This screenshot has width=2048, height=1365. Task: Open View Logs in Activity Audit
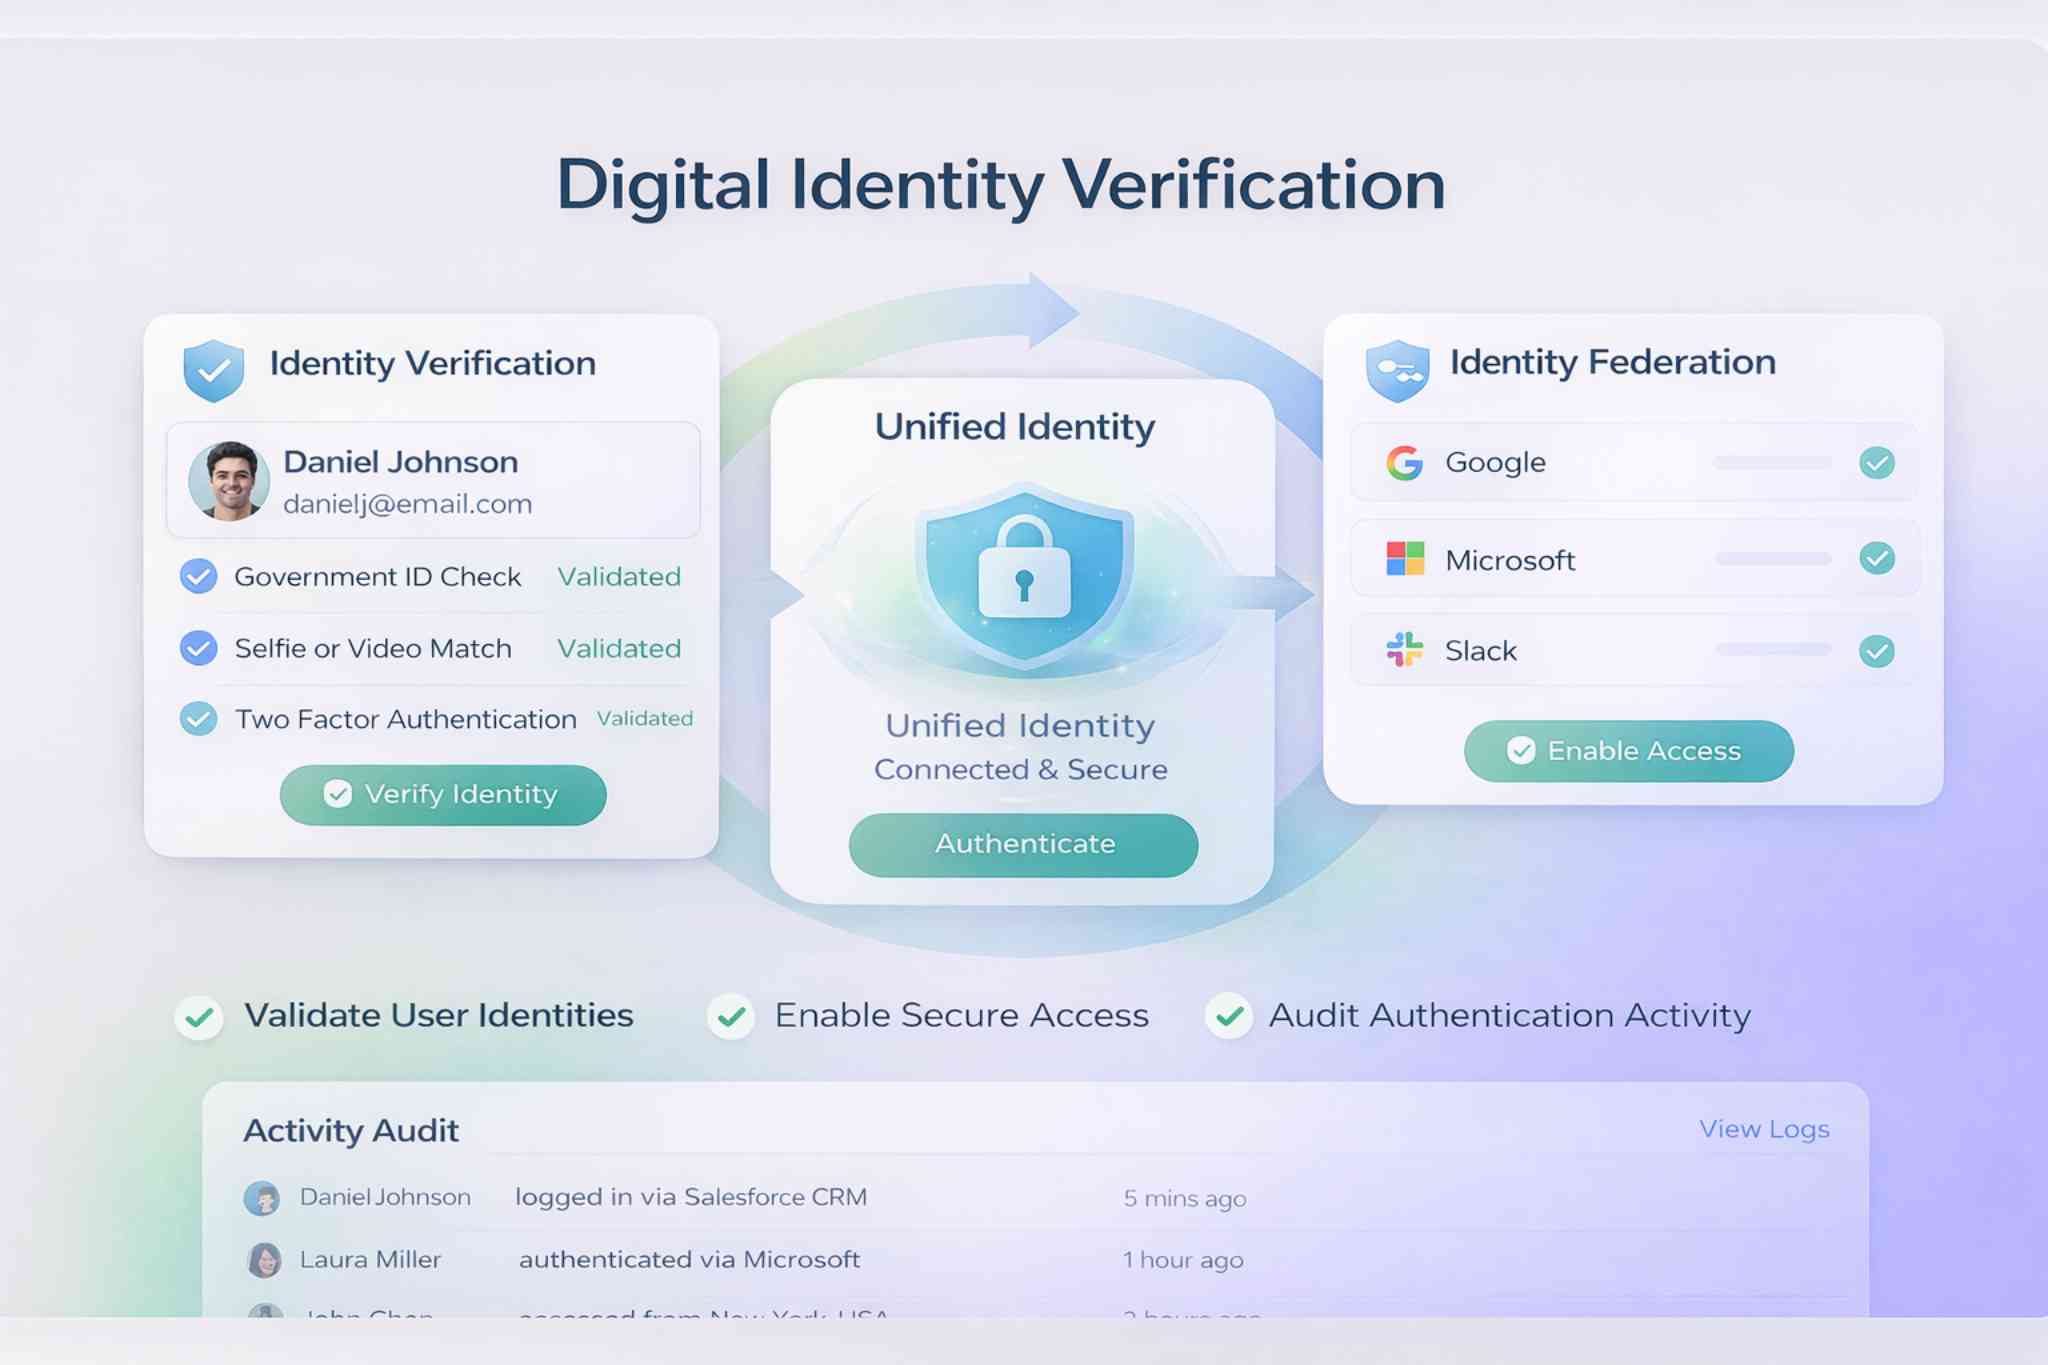(x=1764, y=1129)
